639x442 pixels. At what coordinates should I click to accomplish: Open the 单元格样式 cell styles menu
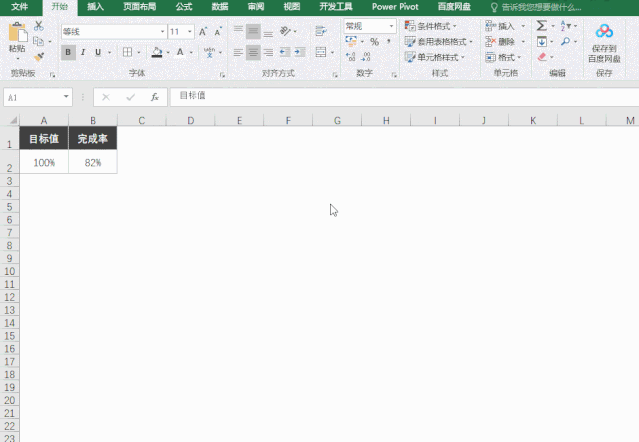click(x=435, y=57)
